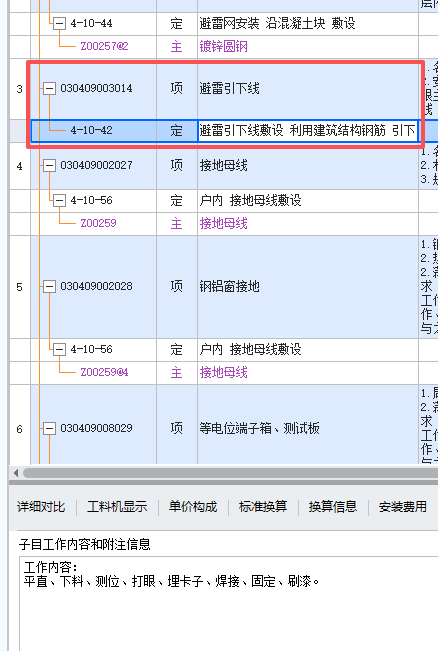Viewport: 438px width, 651px height.
Task: Collapse item 030409002028 expander
Action: (49, 286)
